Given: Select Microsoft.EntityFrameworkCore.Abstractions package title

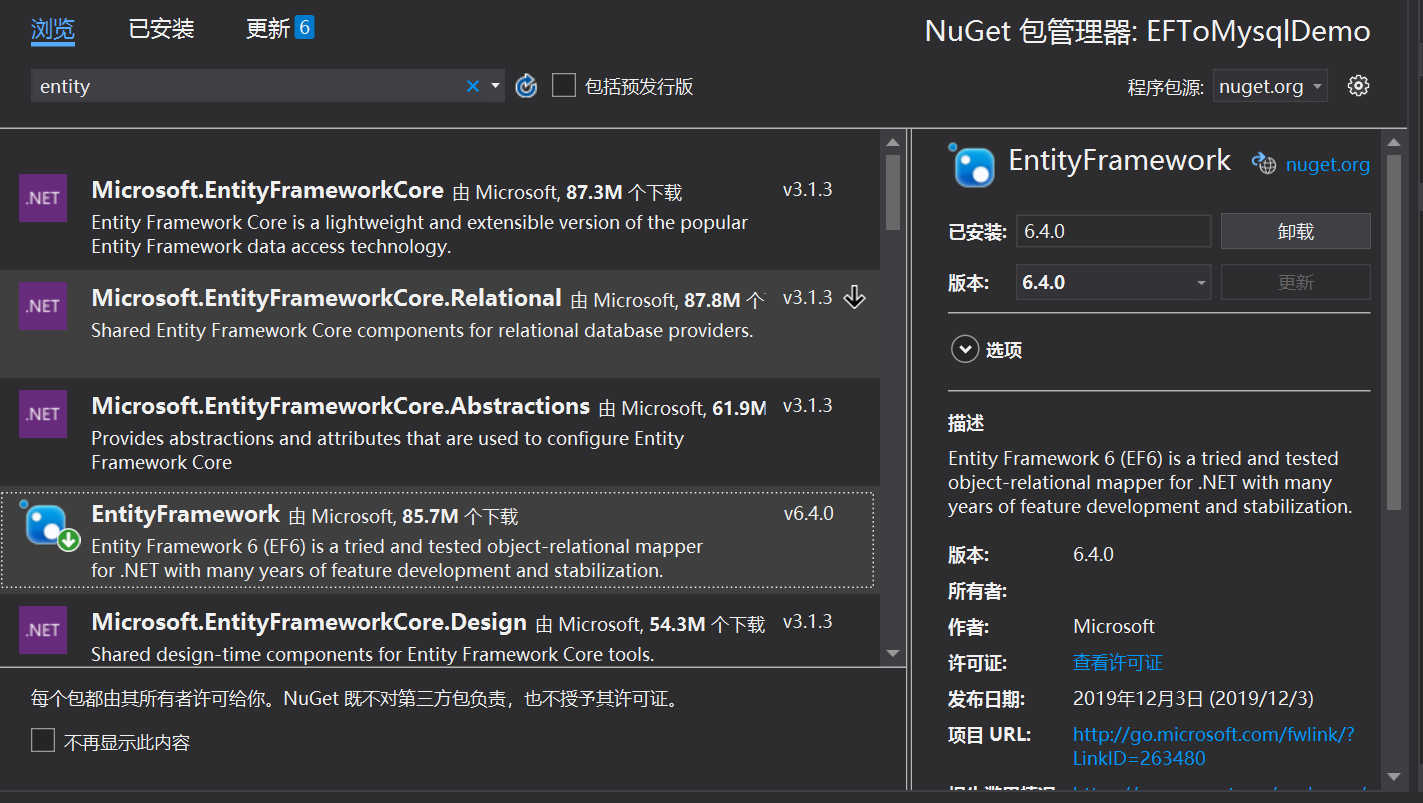Looking at the screenshot, I should click(x=340, y=406).
